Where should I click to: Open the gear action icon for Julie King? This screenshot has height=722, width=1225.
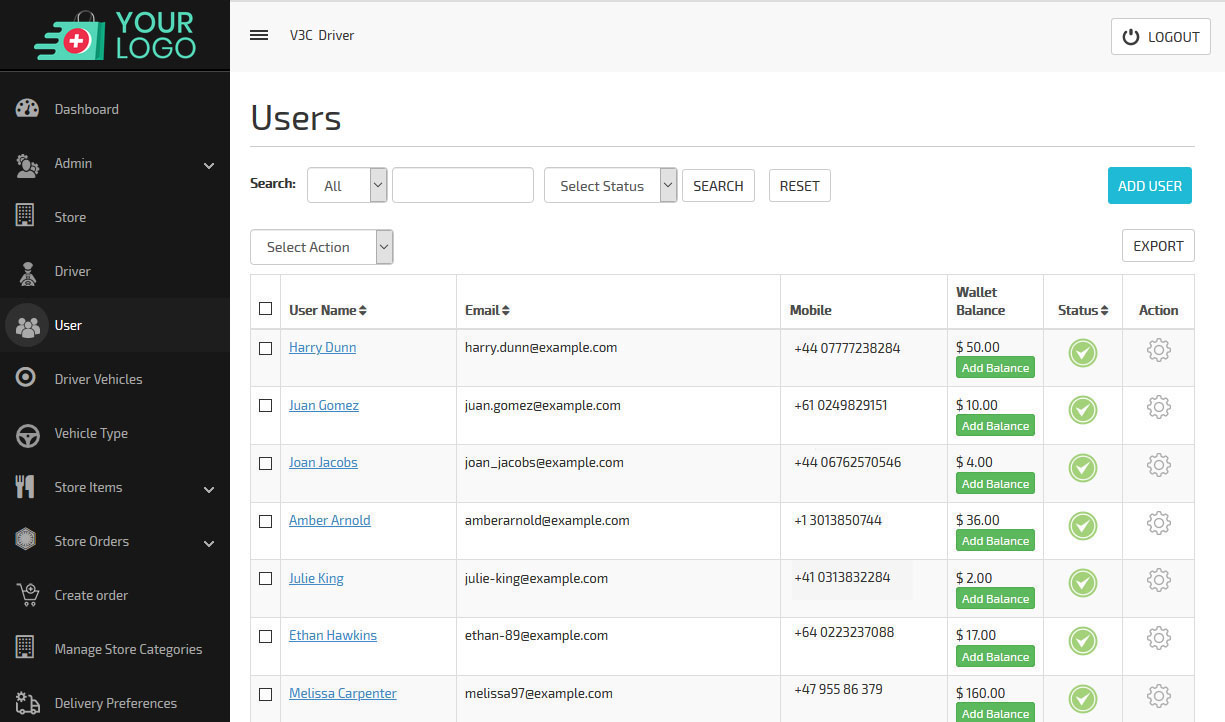(x=1158, y=580)
